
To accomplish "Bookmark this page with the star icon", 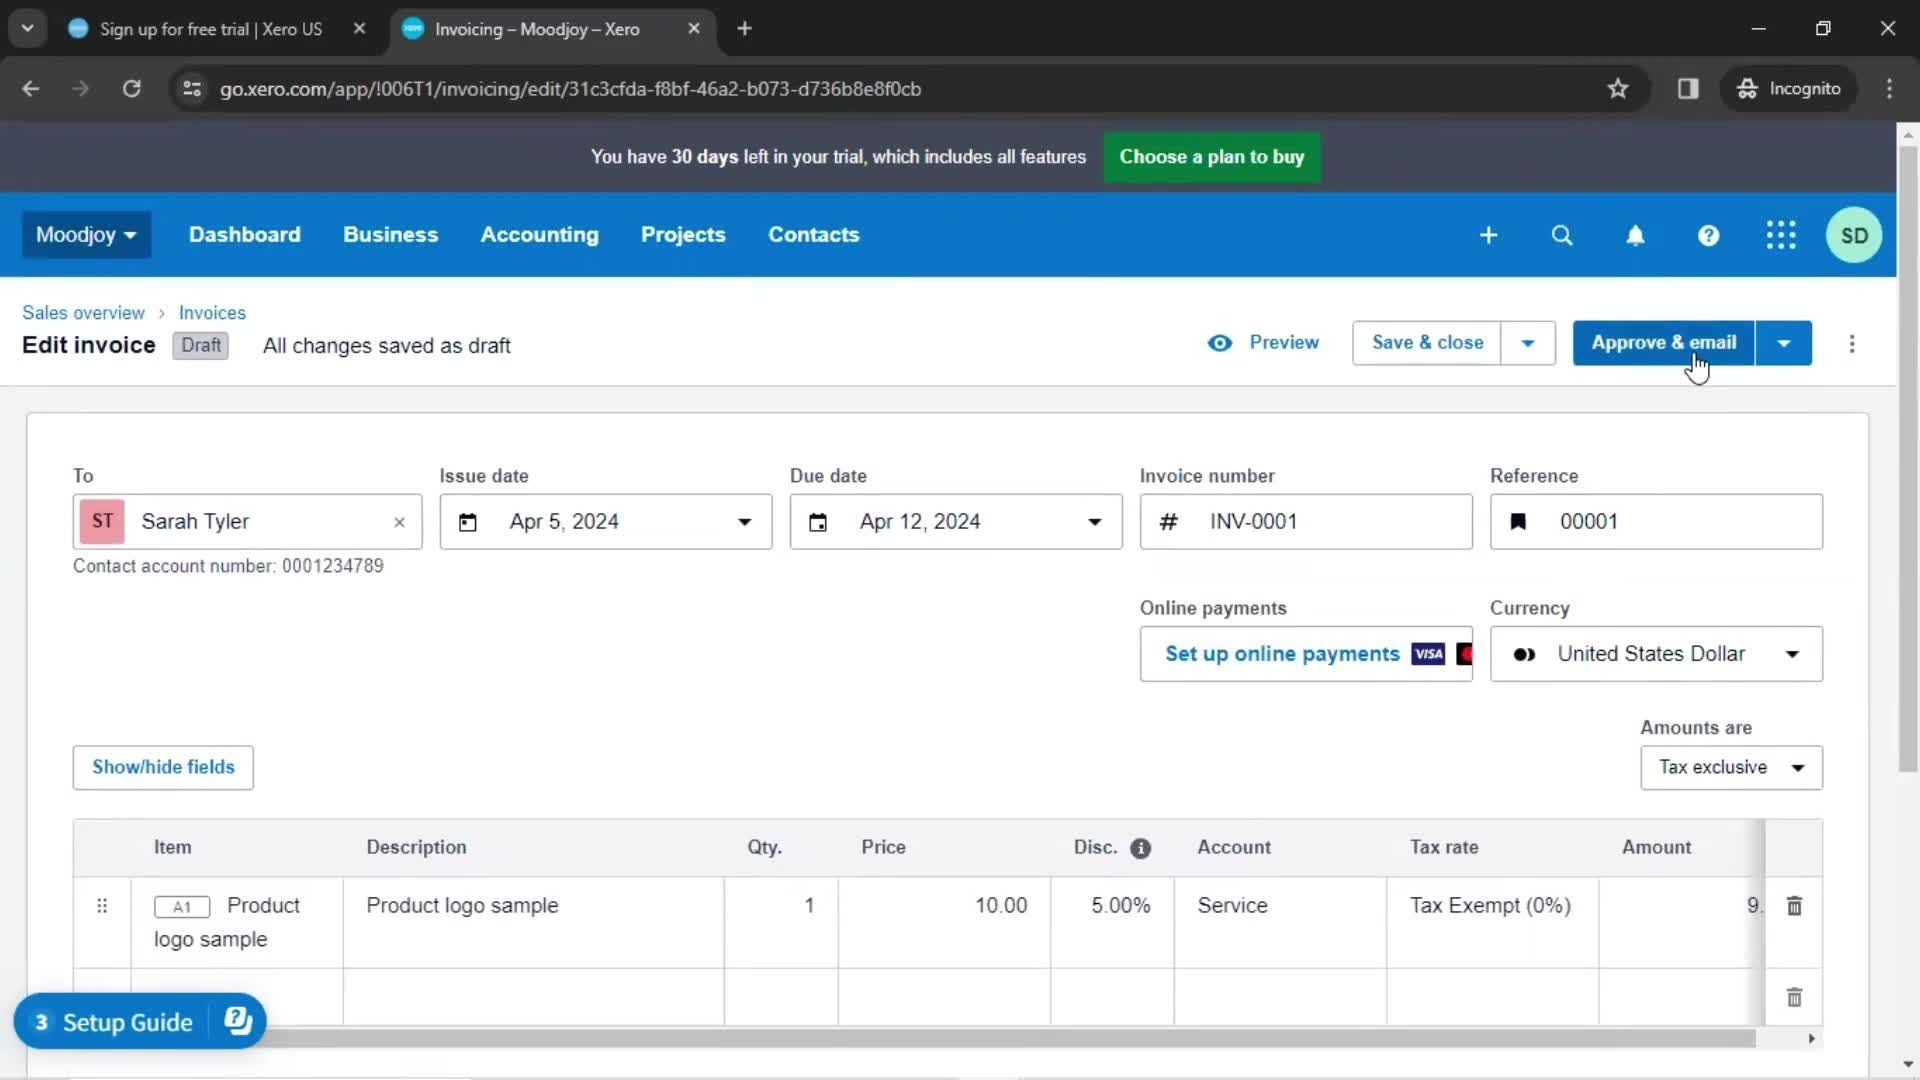I will pos(1618,89).
